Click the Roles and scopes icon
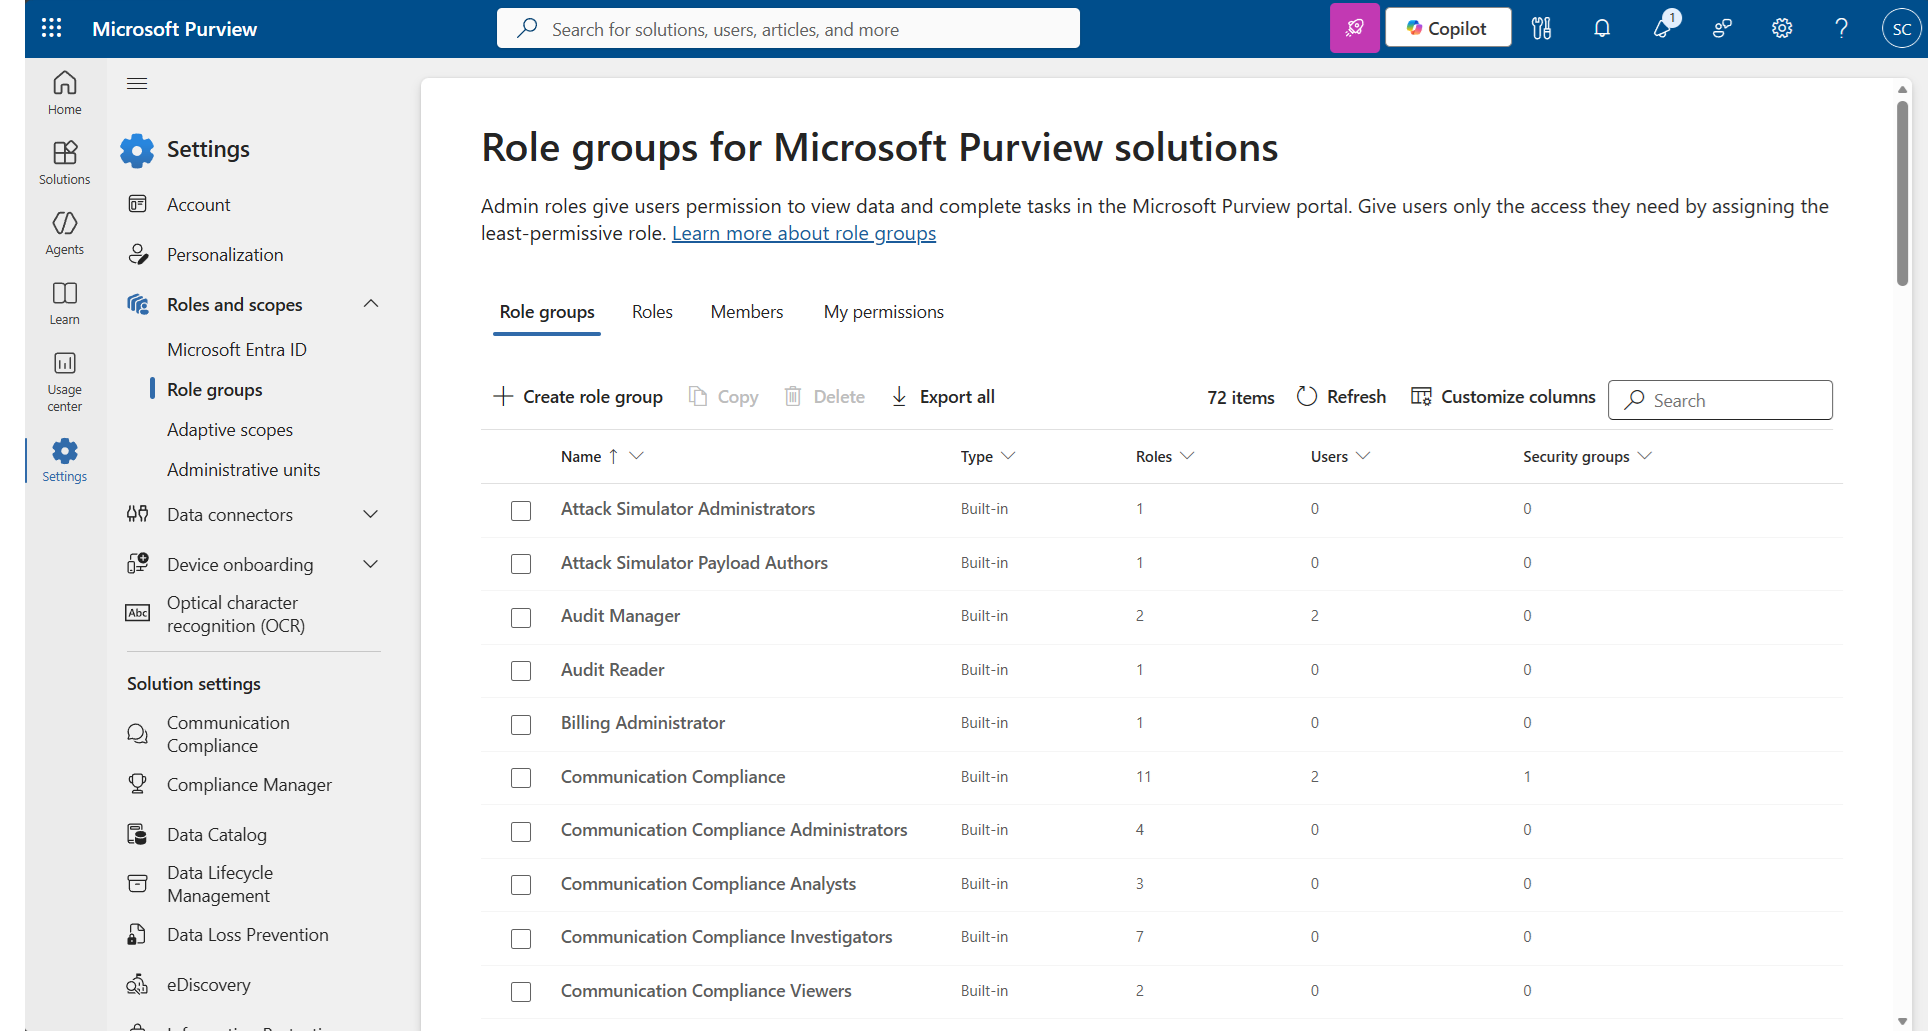The image size is (1928, 1031). 138,304
